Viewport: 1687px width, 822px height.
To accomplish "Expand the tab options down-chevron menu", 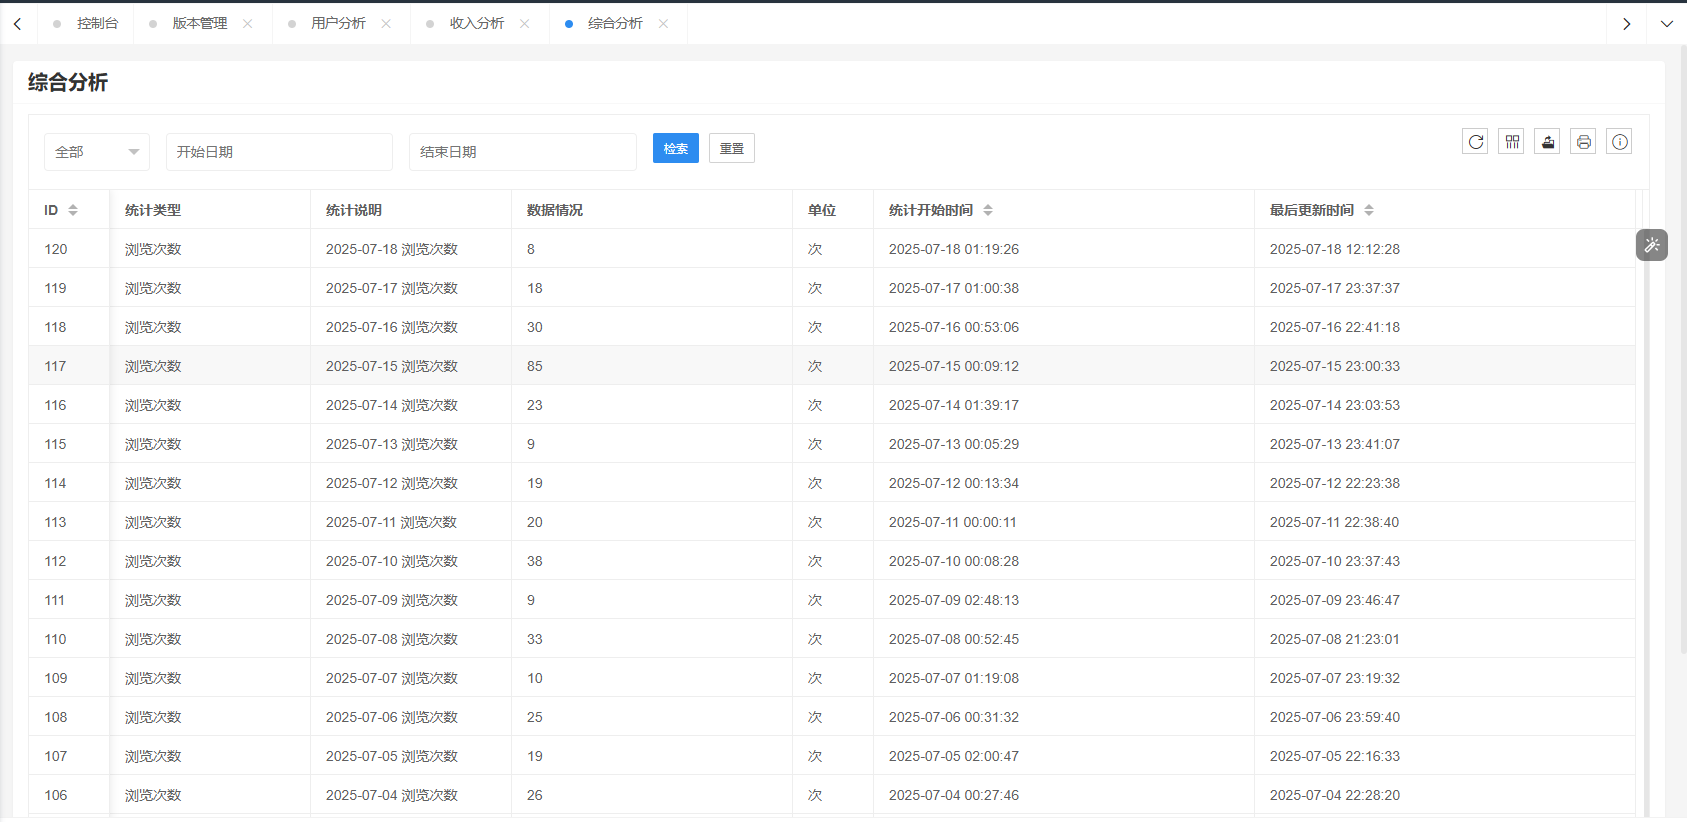I will [1667, 24].
